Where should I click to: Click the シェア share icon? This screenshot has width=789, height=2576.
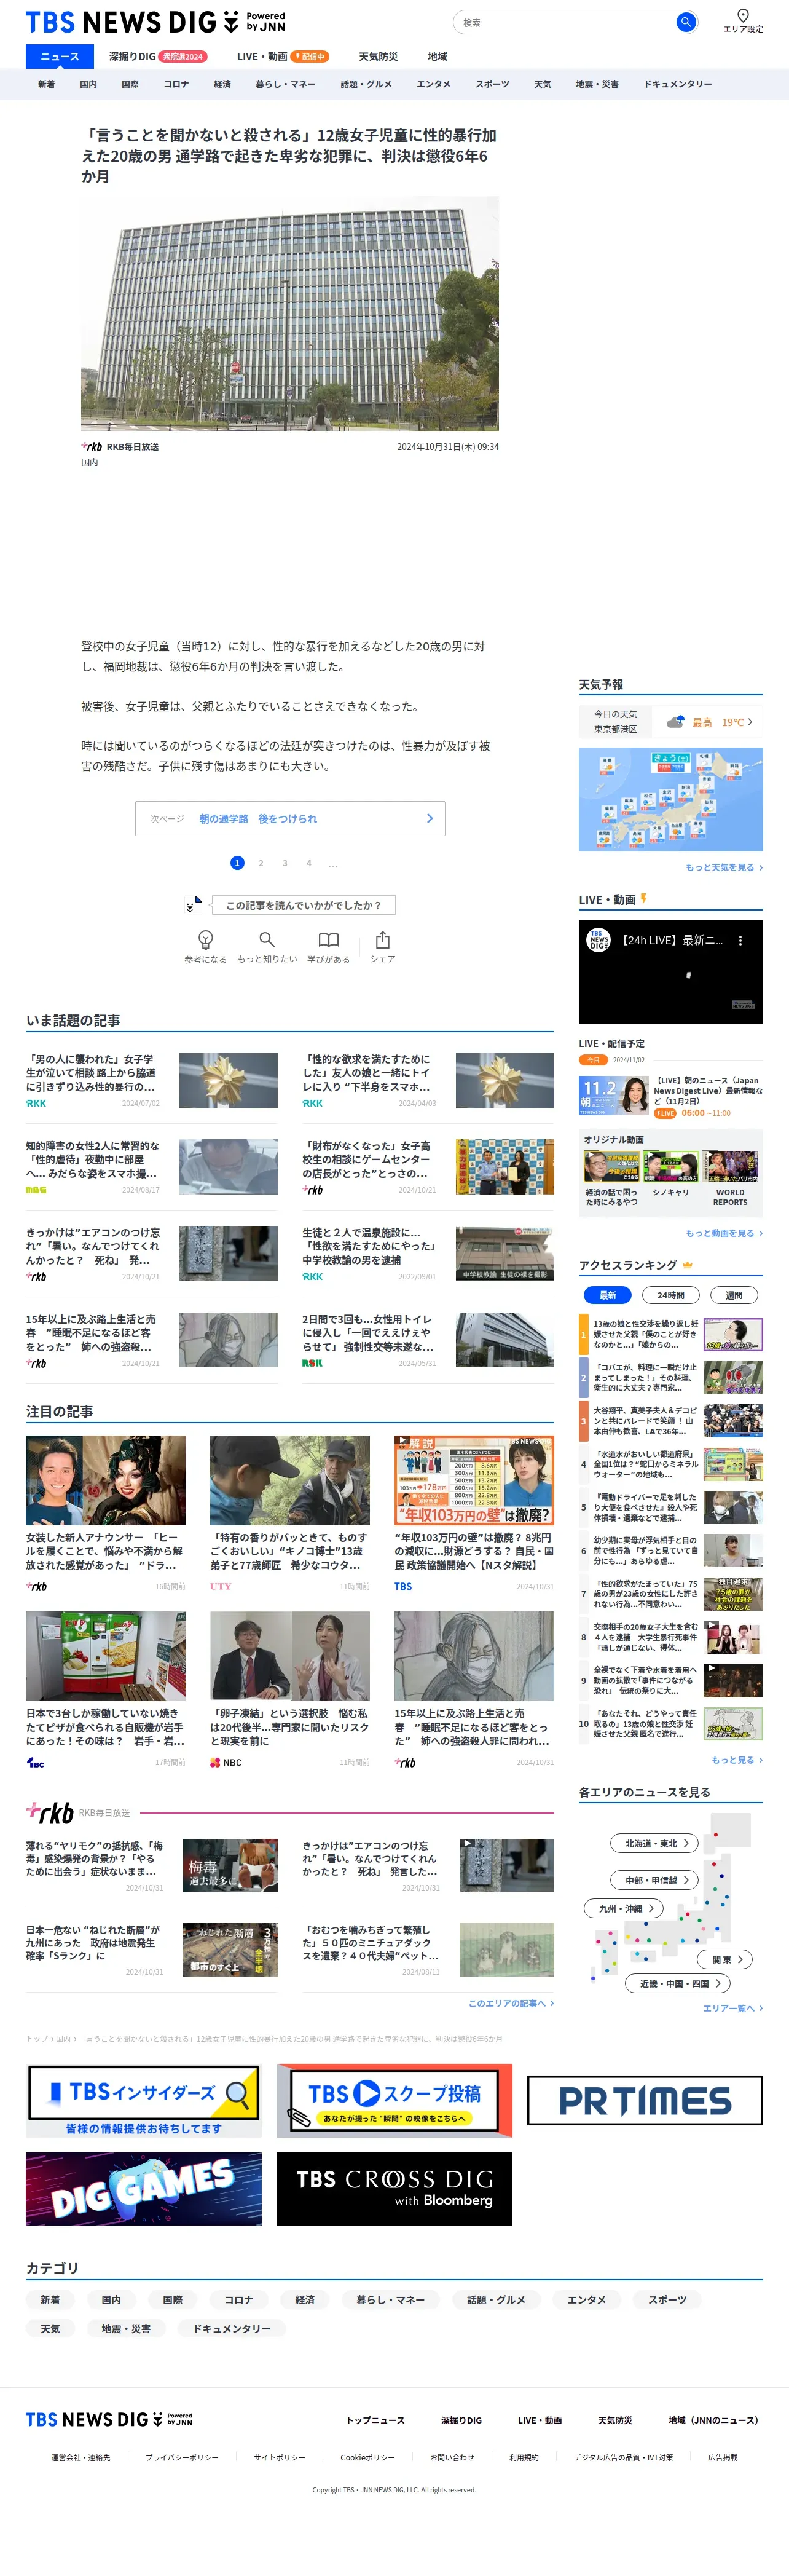[x=382, y=939]
